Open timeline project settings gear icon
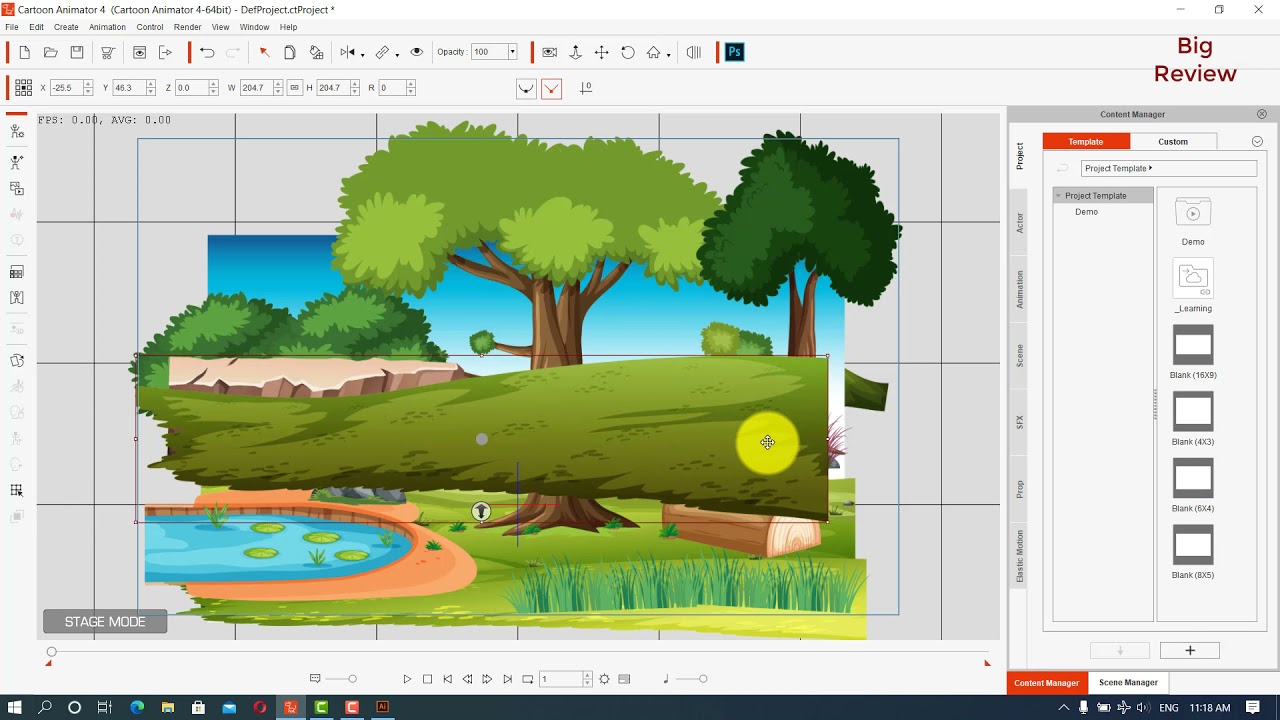The image size is (1280, 720). 604,679
